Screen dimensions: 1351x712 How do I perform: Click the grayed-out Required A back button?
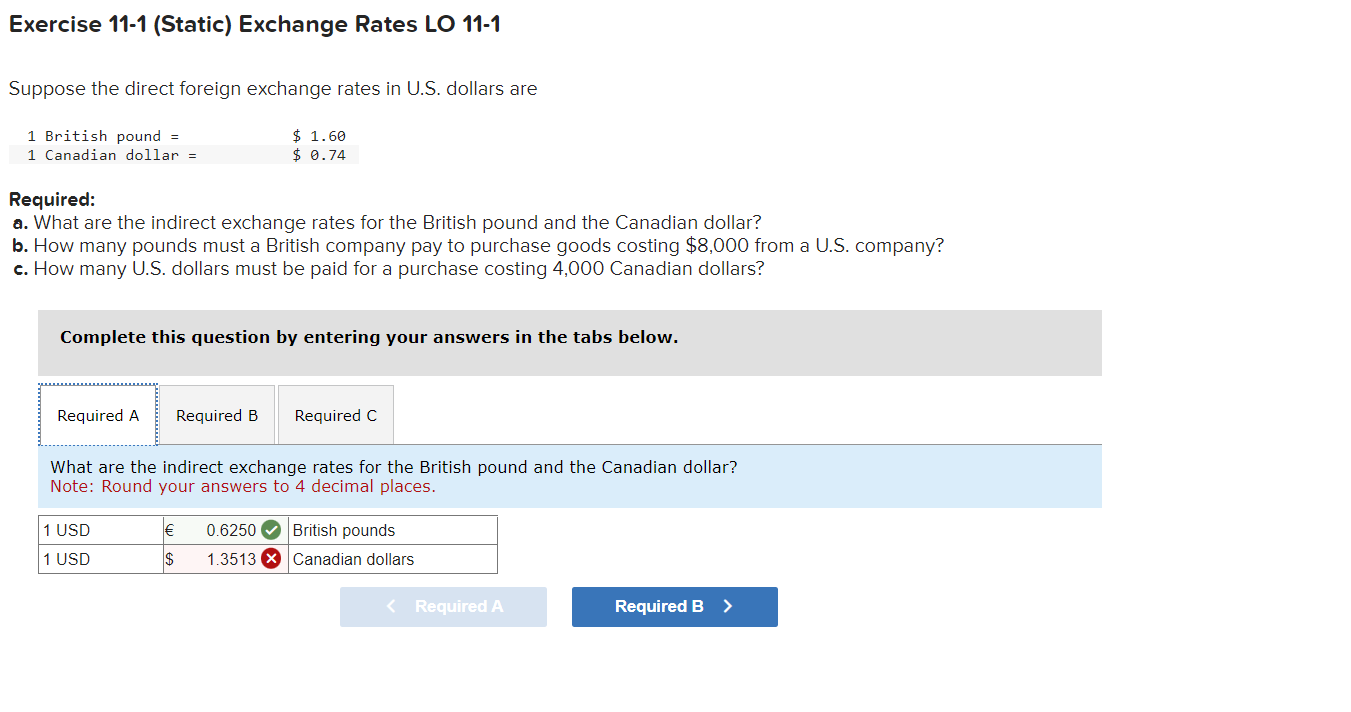[443, 606]
